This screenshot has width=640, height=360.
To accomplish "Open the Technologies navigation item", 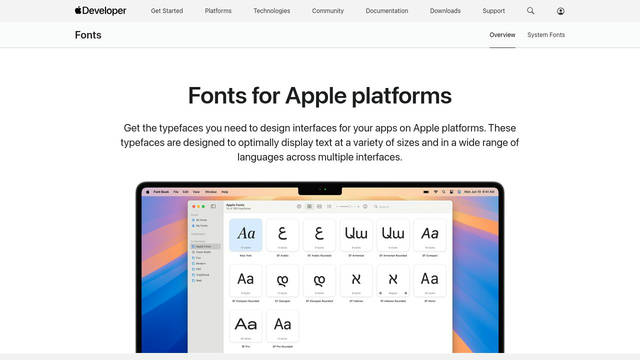I will tap(271, 11).
